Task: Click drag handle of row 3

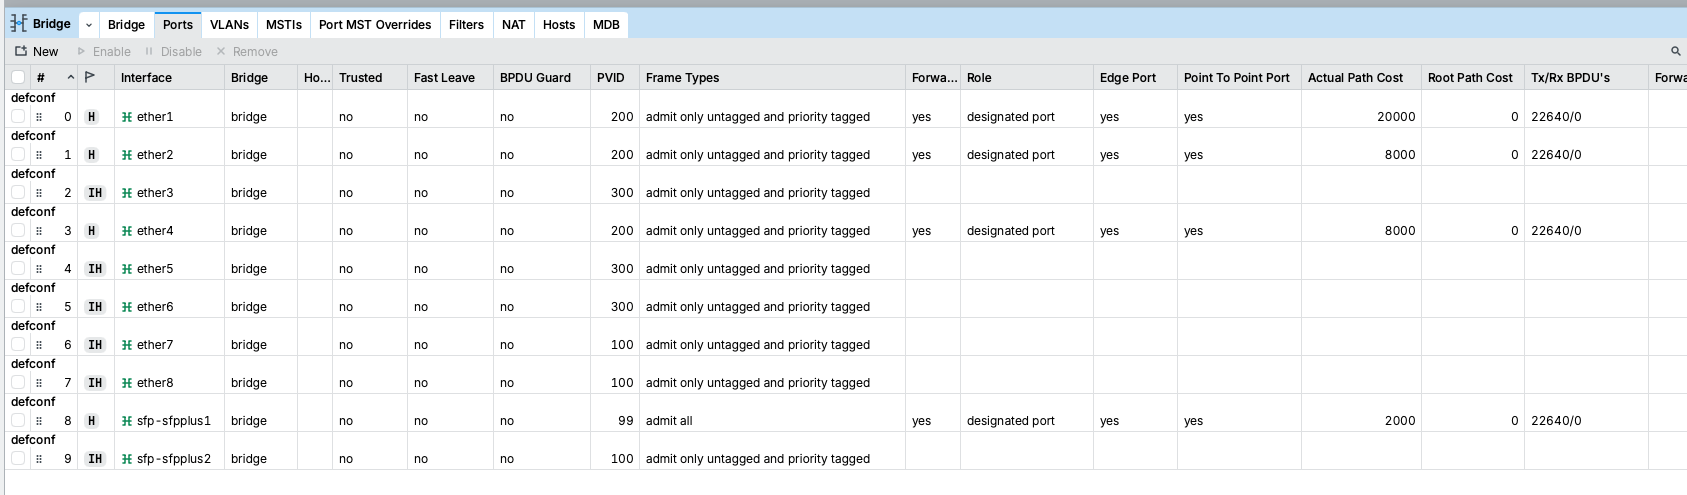Action: [x=39, y=231]
